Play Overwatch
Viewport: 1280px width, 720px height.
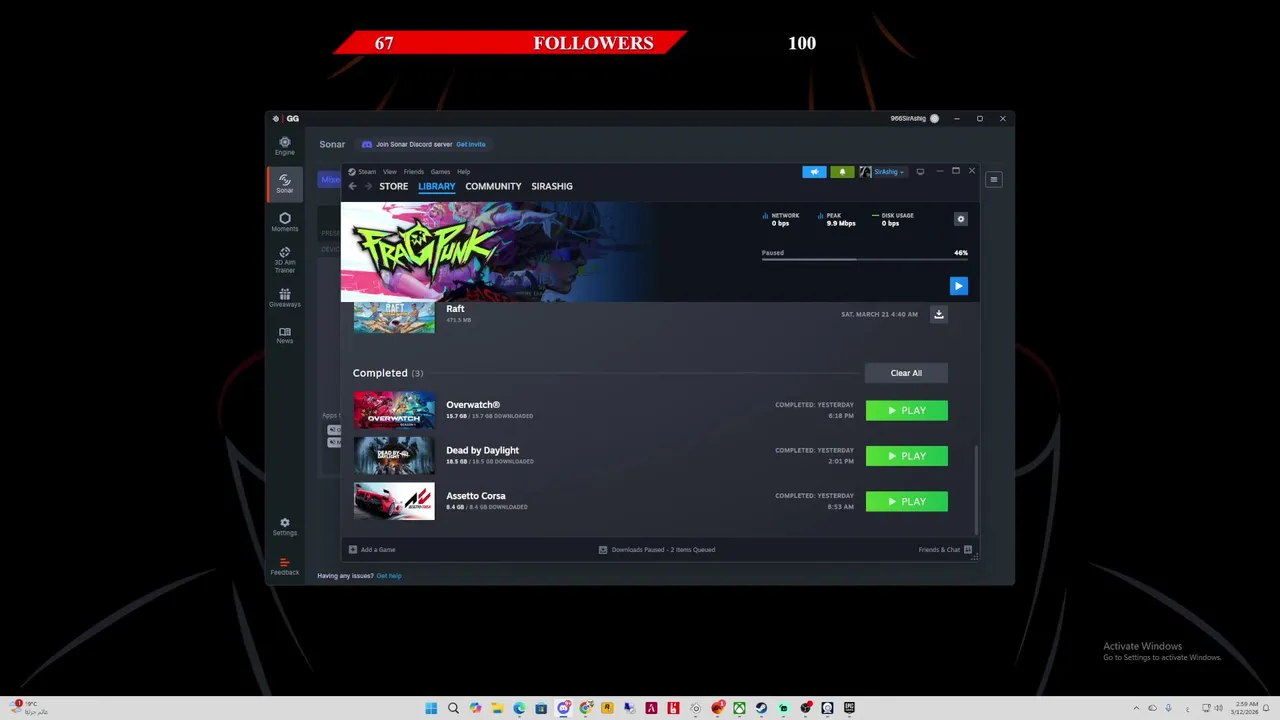[907, 411]
